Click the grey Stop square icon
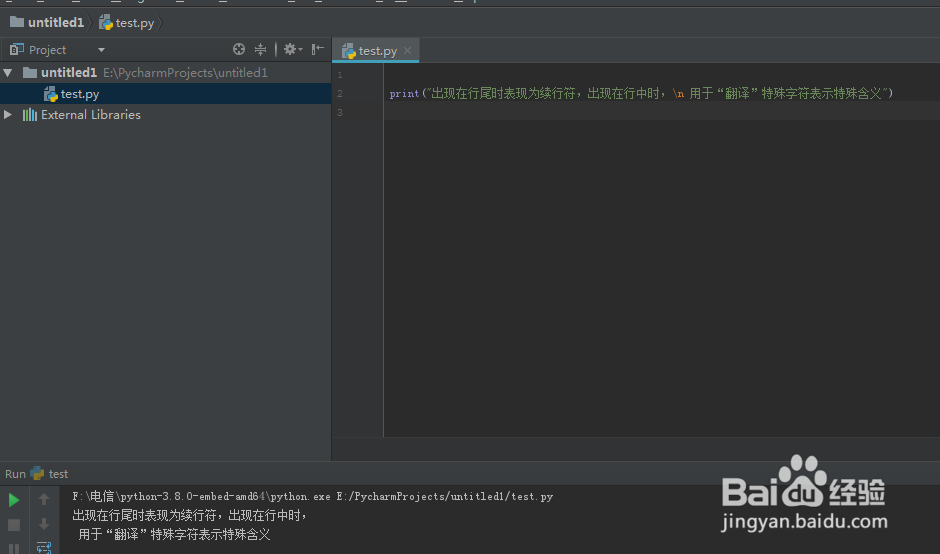 tap(14, 525)
